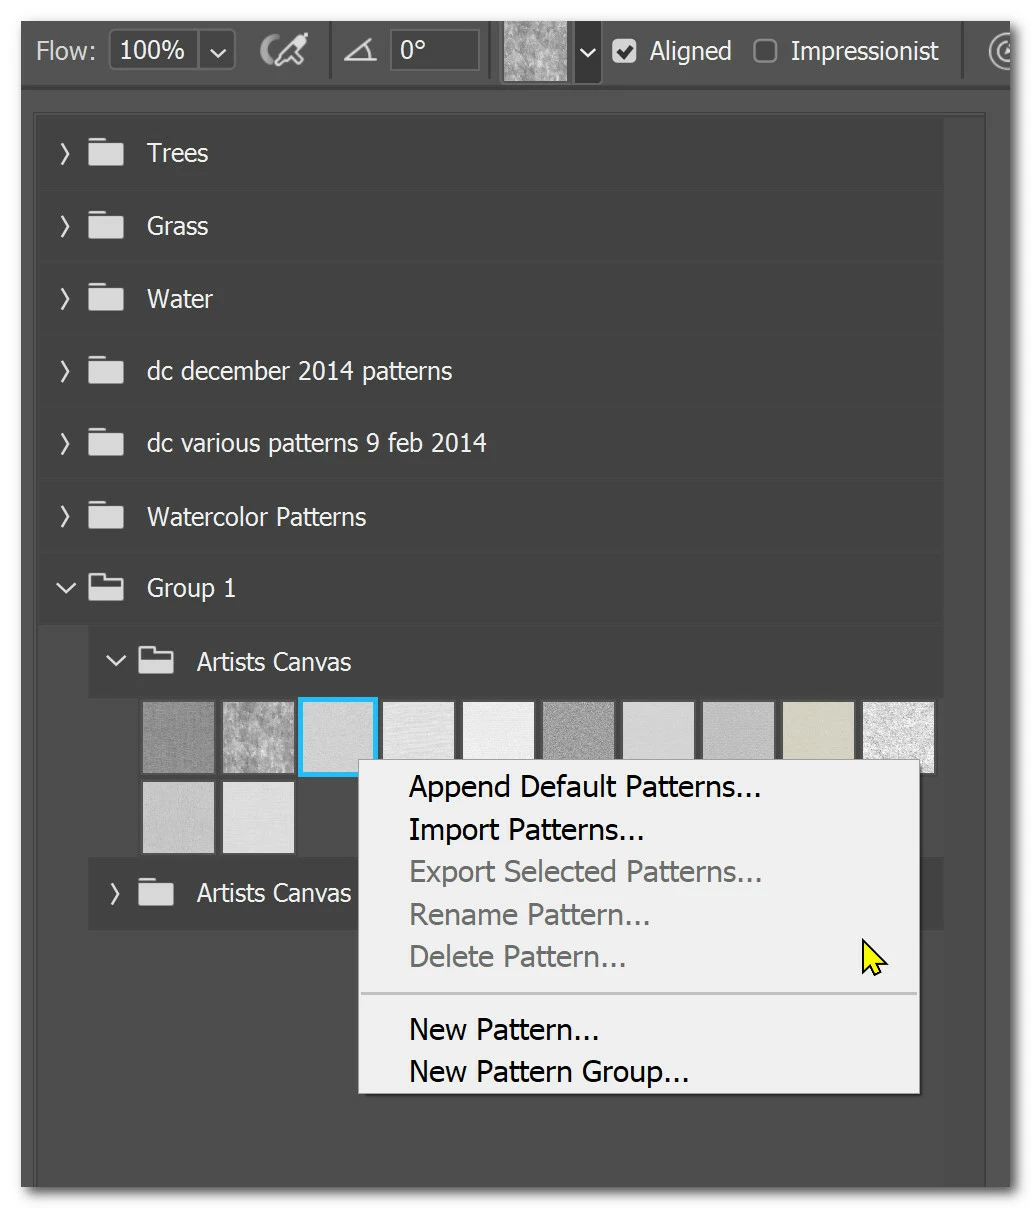Choose Append Default Patterns from context menu
This screenshot has width=1031, height=1208.
point(585,787)
